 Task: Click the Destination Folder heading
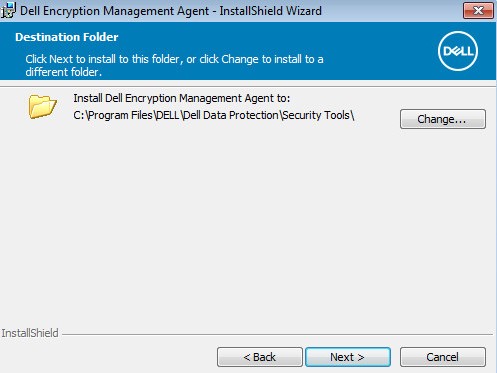[x=67, y=37]
